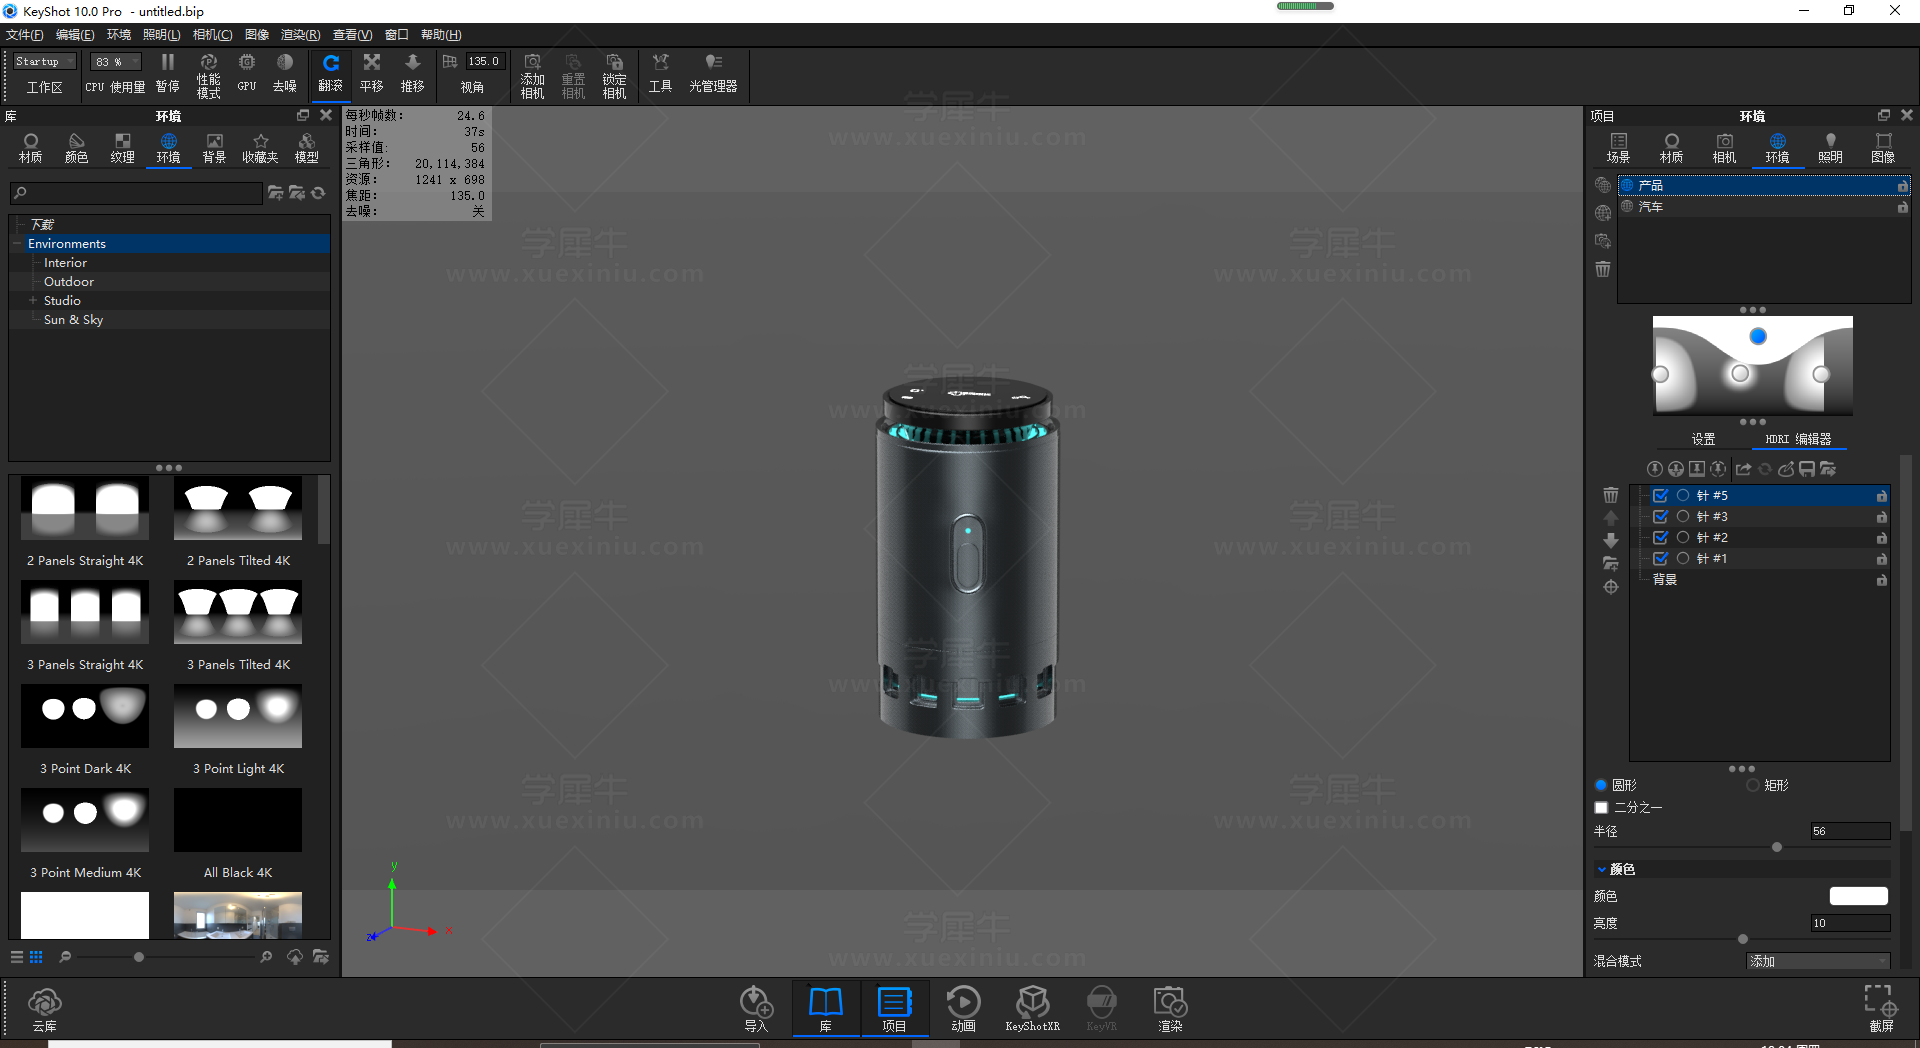Switch to library 材质 materials tab
This screenshot has width=1920, height=1048.
(x=31, y=148)
